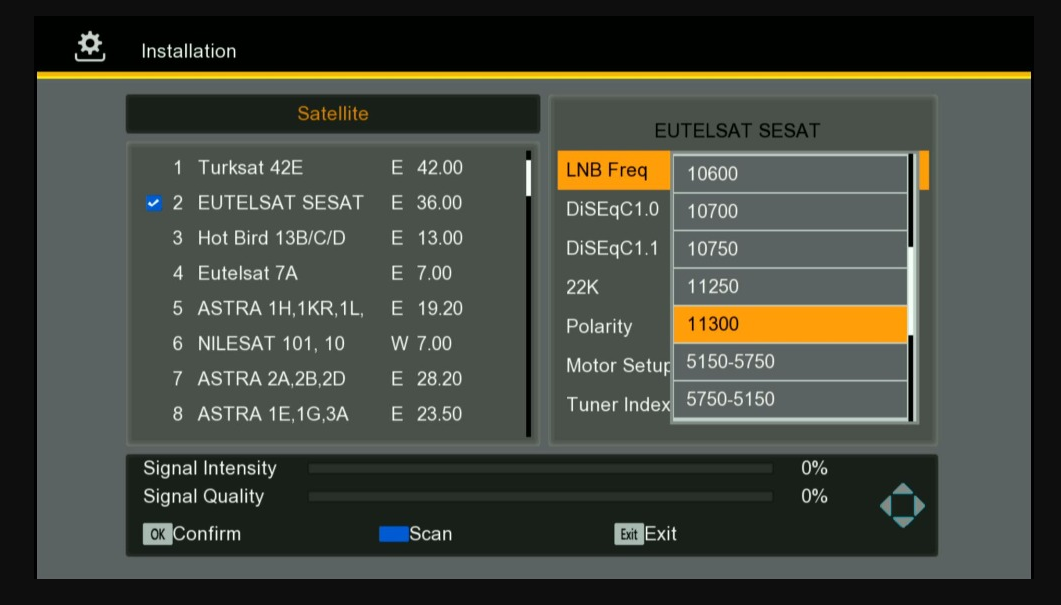This screenshot has height=605, width=1061.
Task: Click the Satellite header tab
Action: [332, 114]
